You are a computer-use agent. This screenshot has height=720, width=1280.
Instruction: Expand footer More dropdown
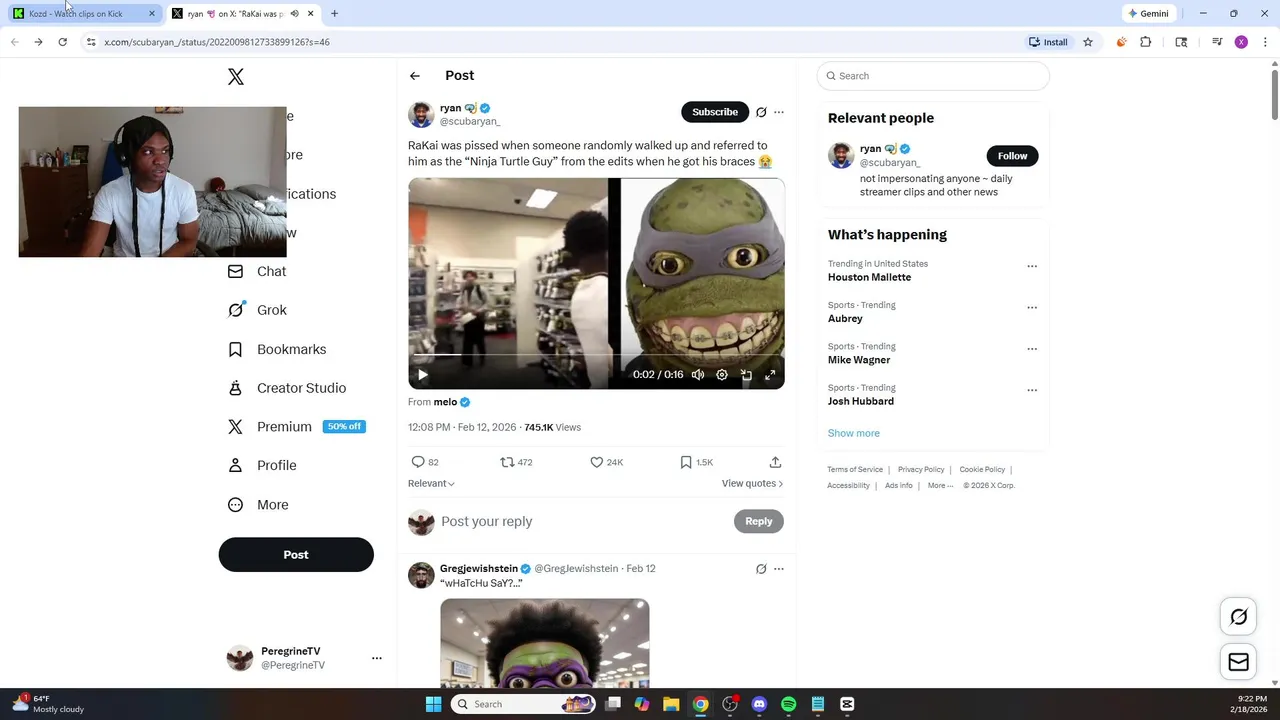click(x=940, y=485)
